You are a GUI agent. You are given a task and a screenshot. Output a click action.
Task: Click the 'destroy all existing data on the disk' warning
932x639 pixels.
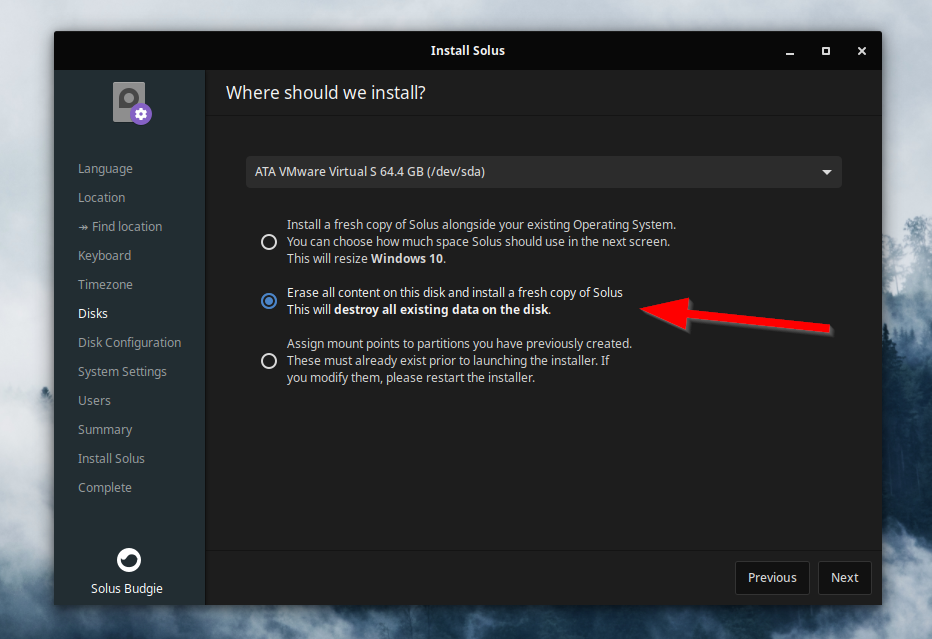tap(441, 310)
